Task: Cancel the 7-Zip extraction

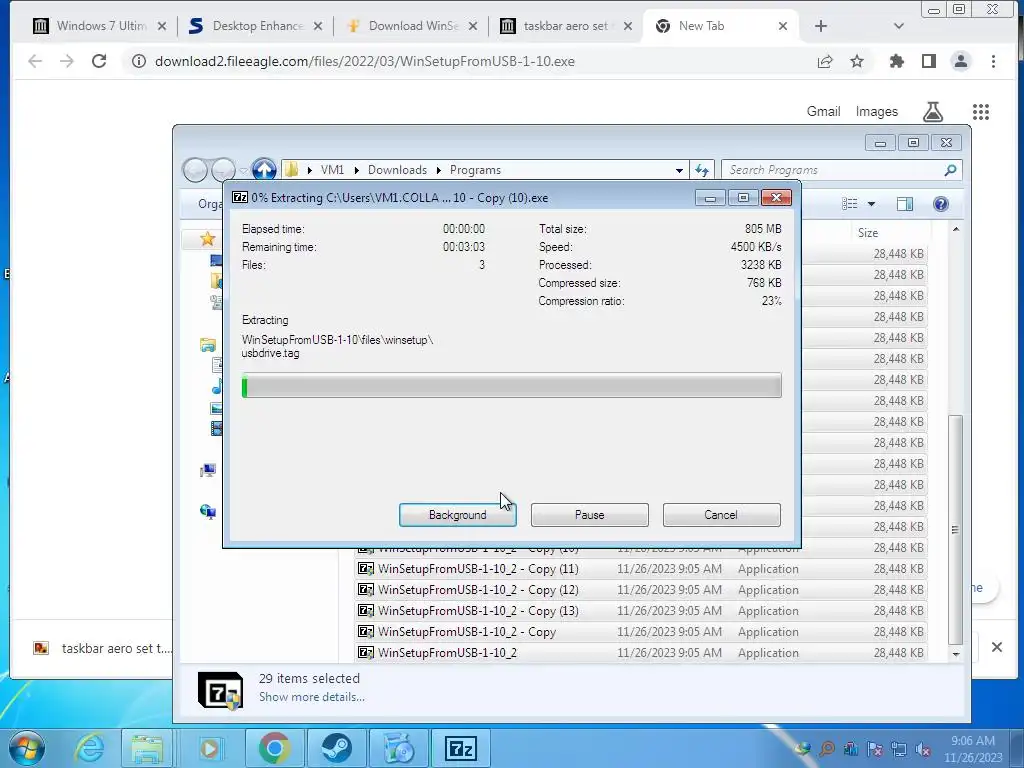Action: 721,515
